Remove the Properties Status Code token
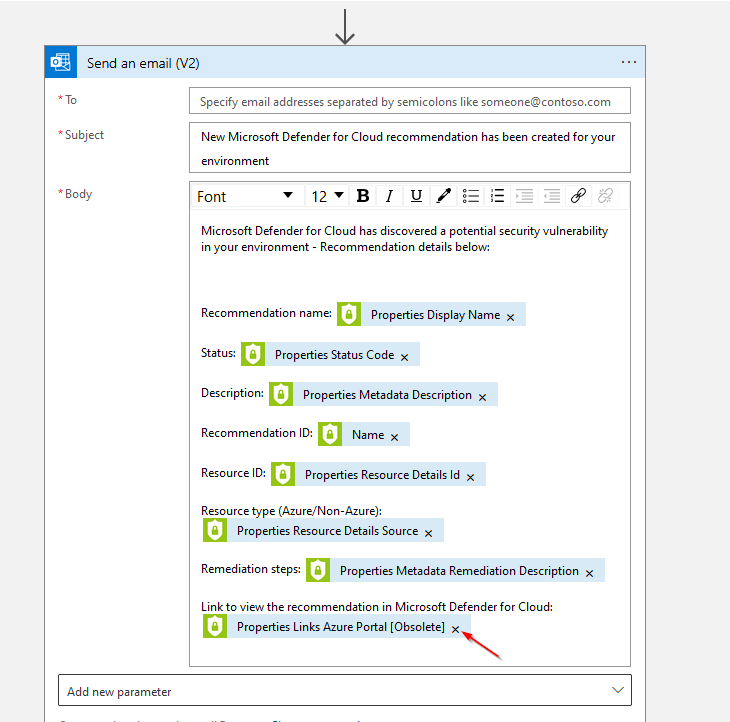This screenshot has height=722, width=730. point(405,357)
